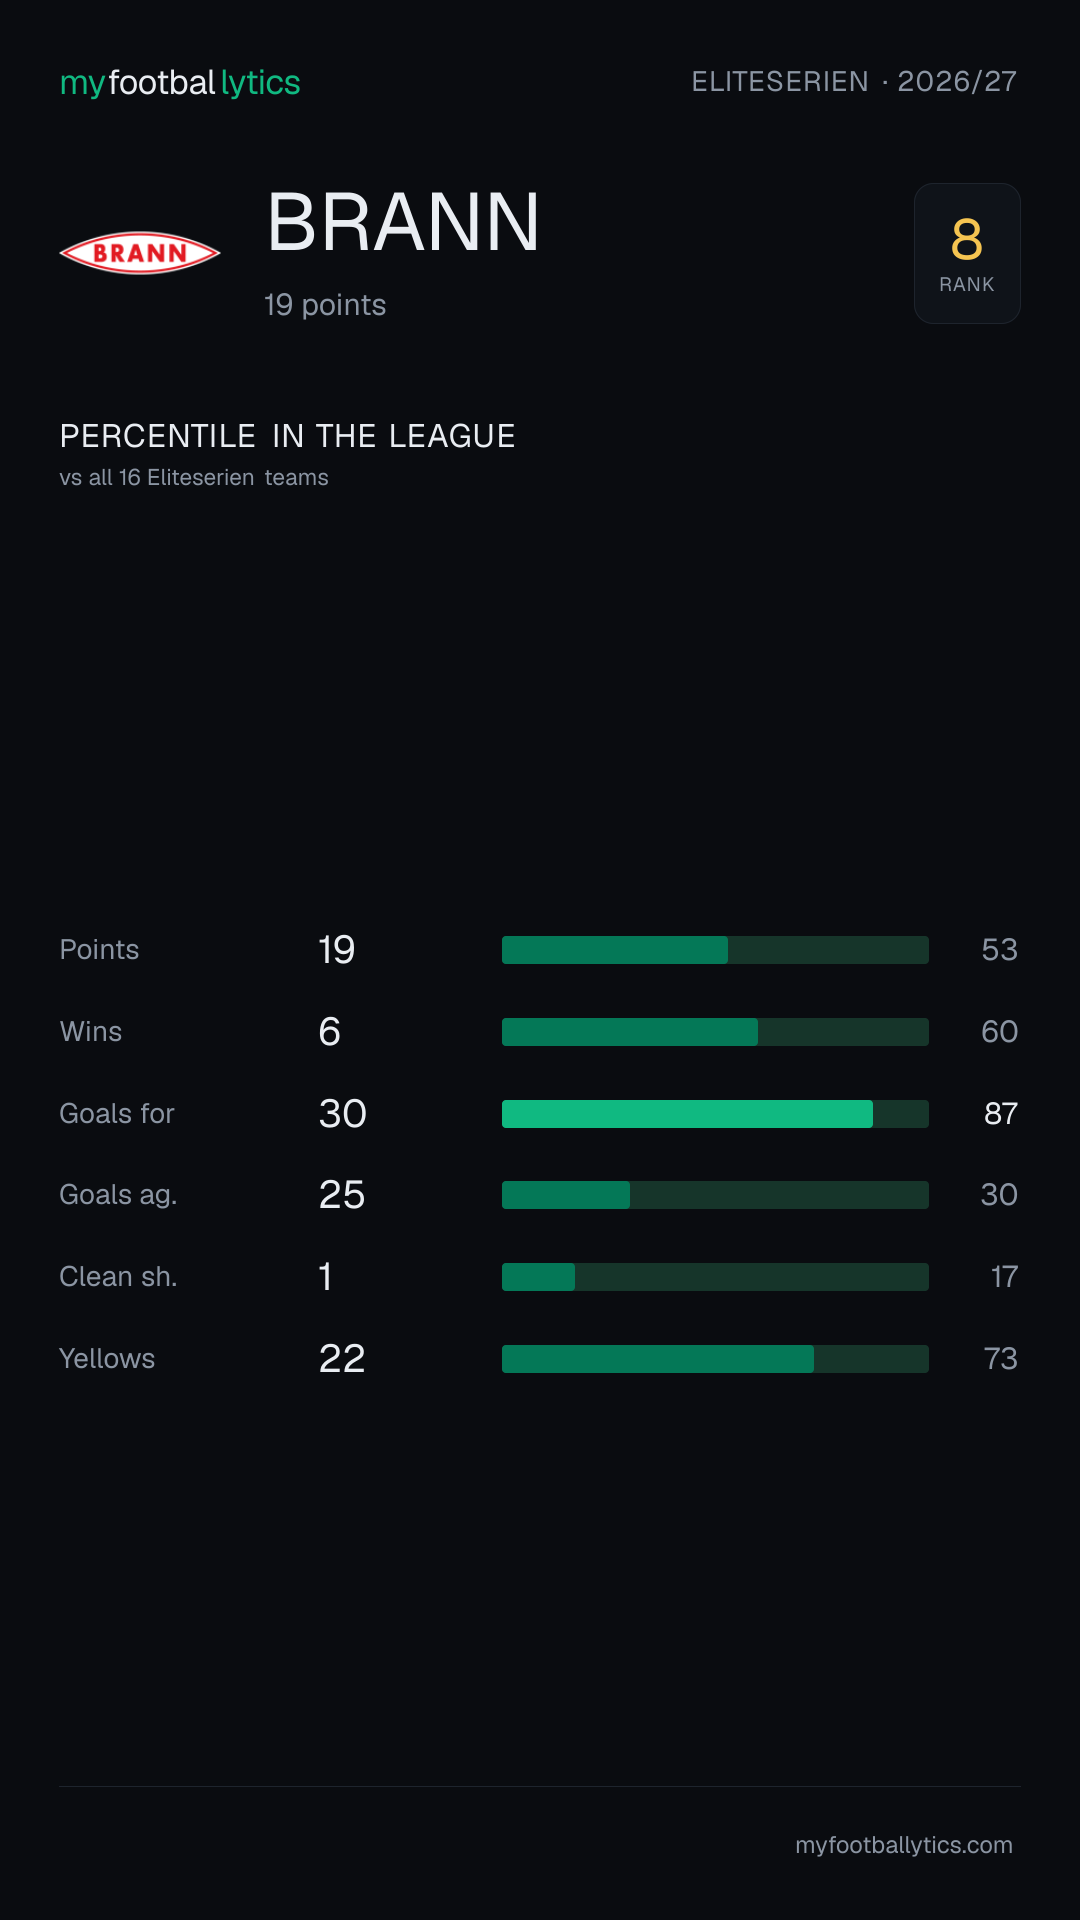The height and width of the screenshot is (1920, 1080).
Task: Click the BRANN team name heading
Action: 404,222
